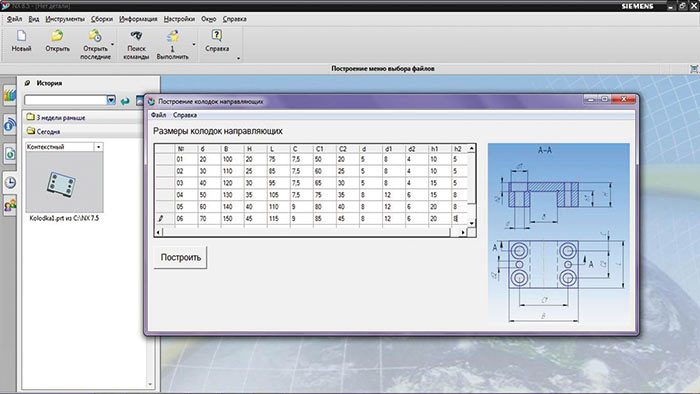Click the Построить button
Screen dimensions: 700x394
(x=180, y=257)
